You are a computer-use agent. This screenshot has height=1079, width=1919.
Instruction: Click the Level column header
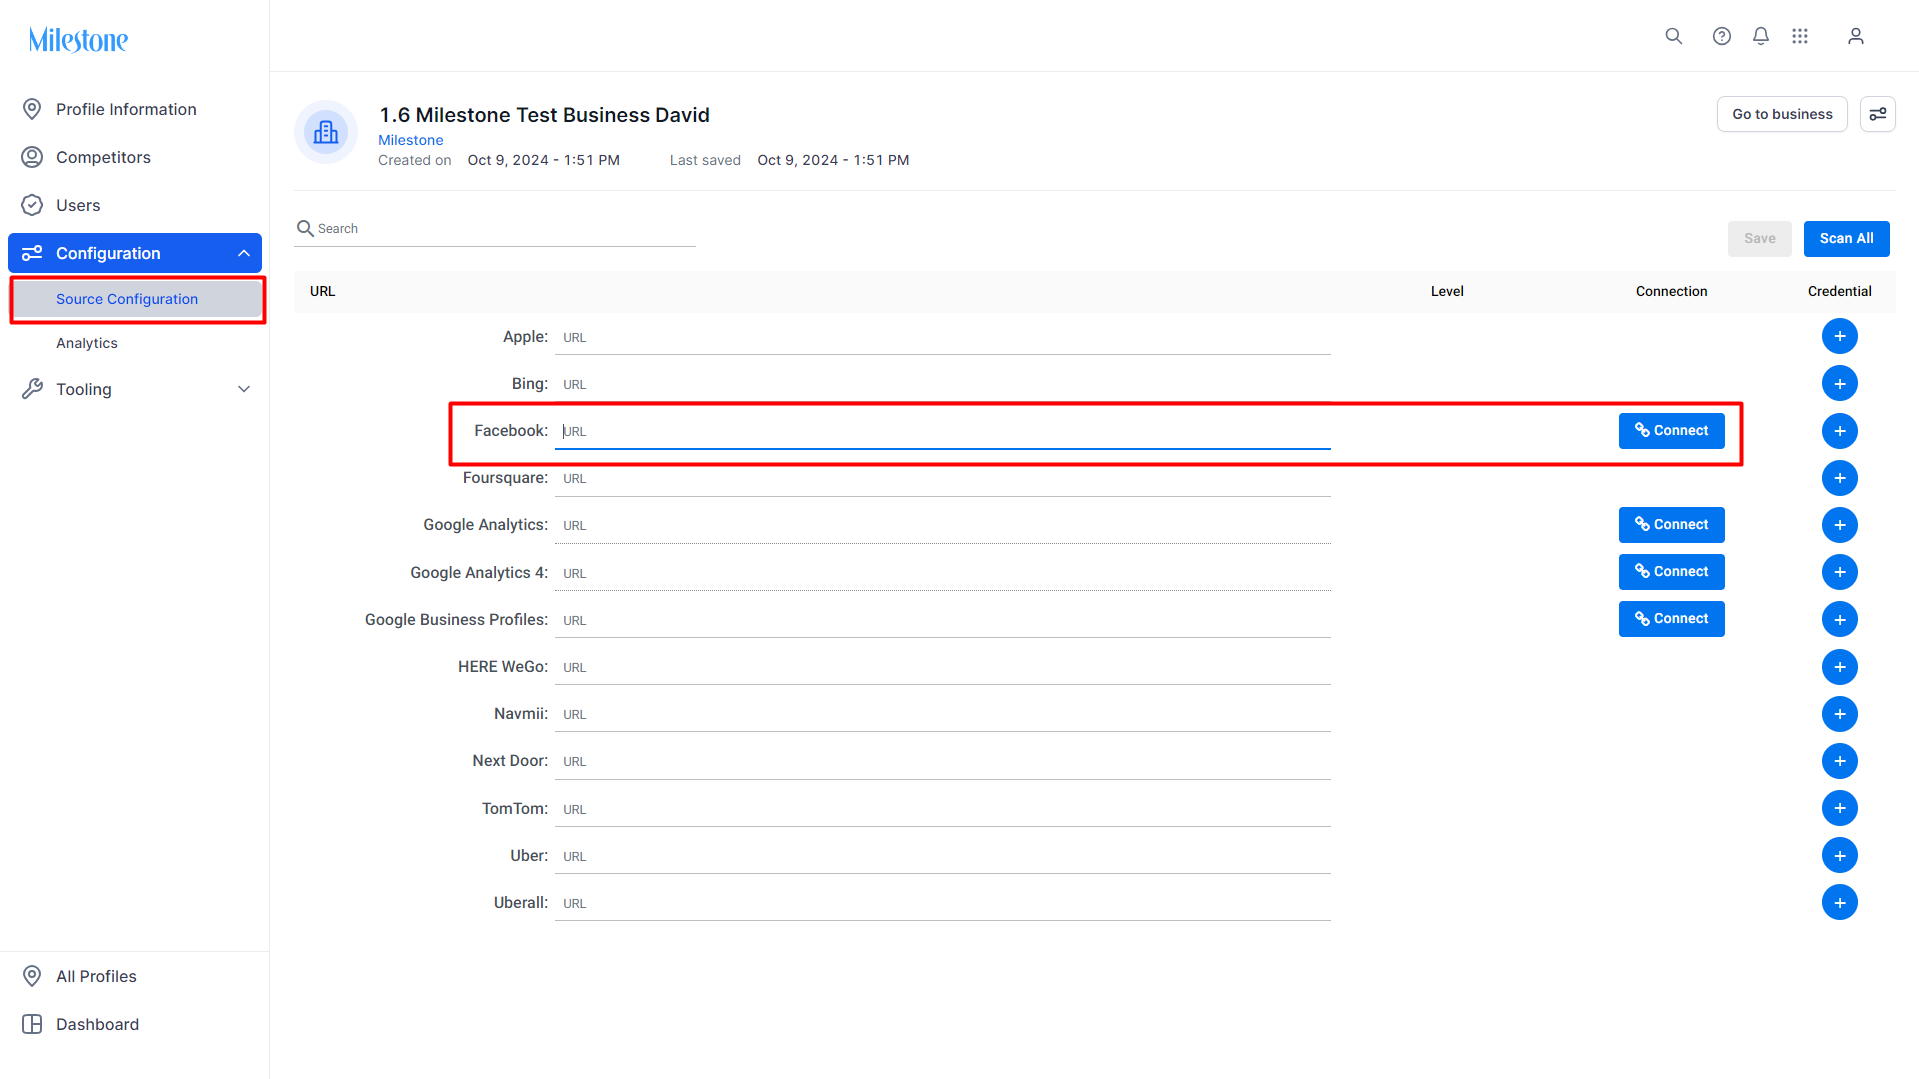[x=1446, y=291]
